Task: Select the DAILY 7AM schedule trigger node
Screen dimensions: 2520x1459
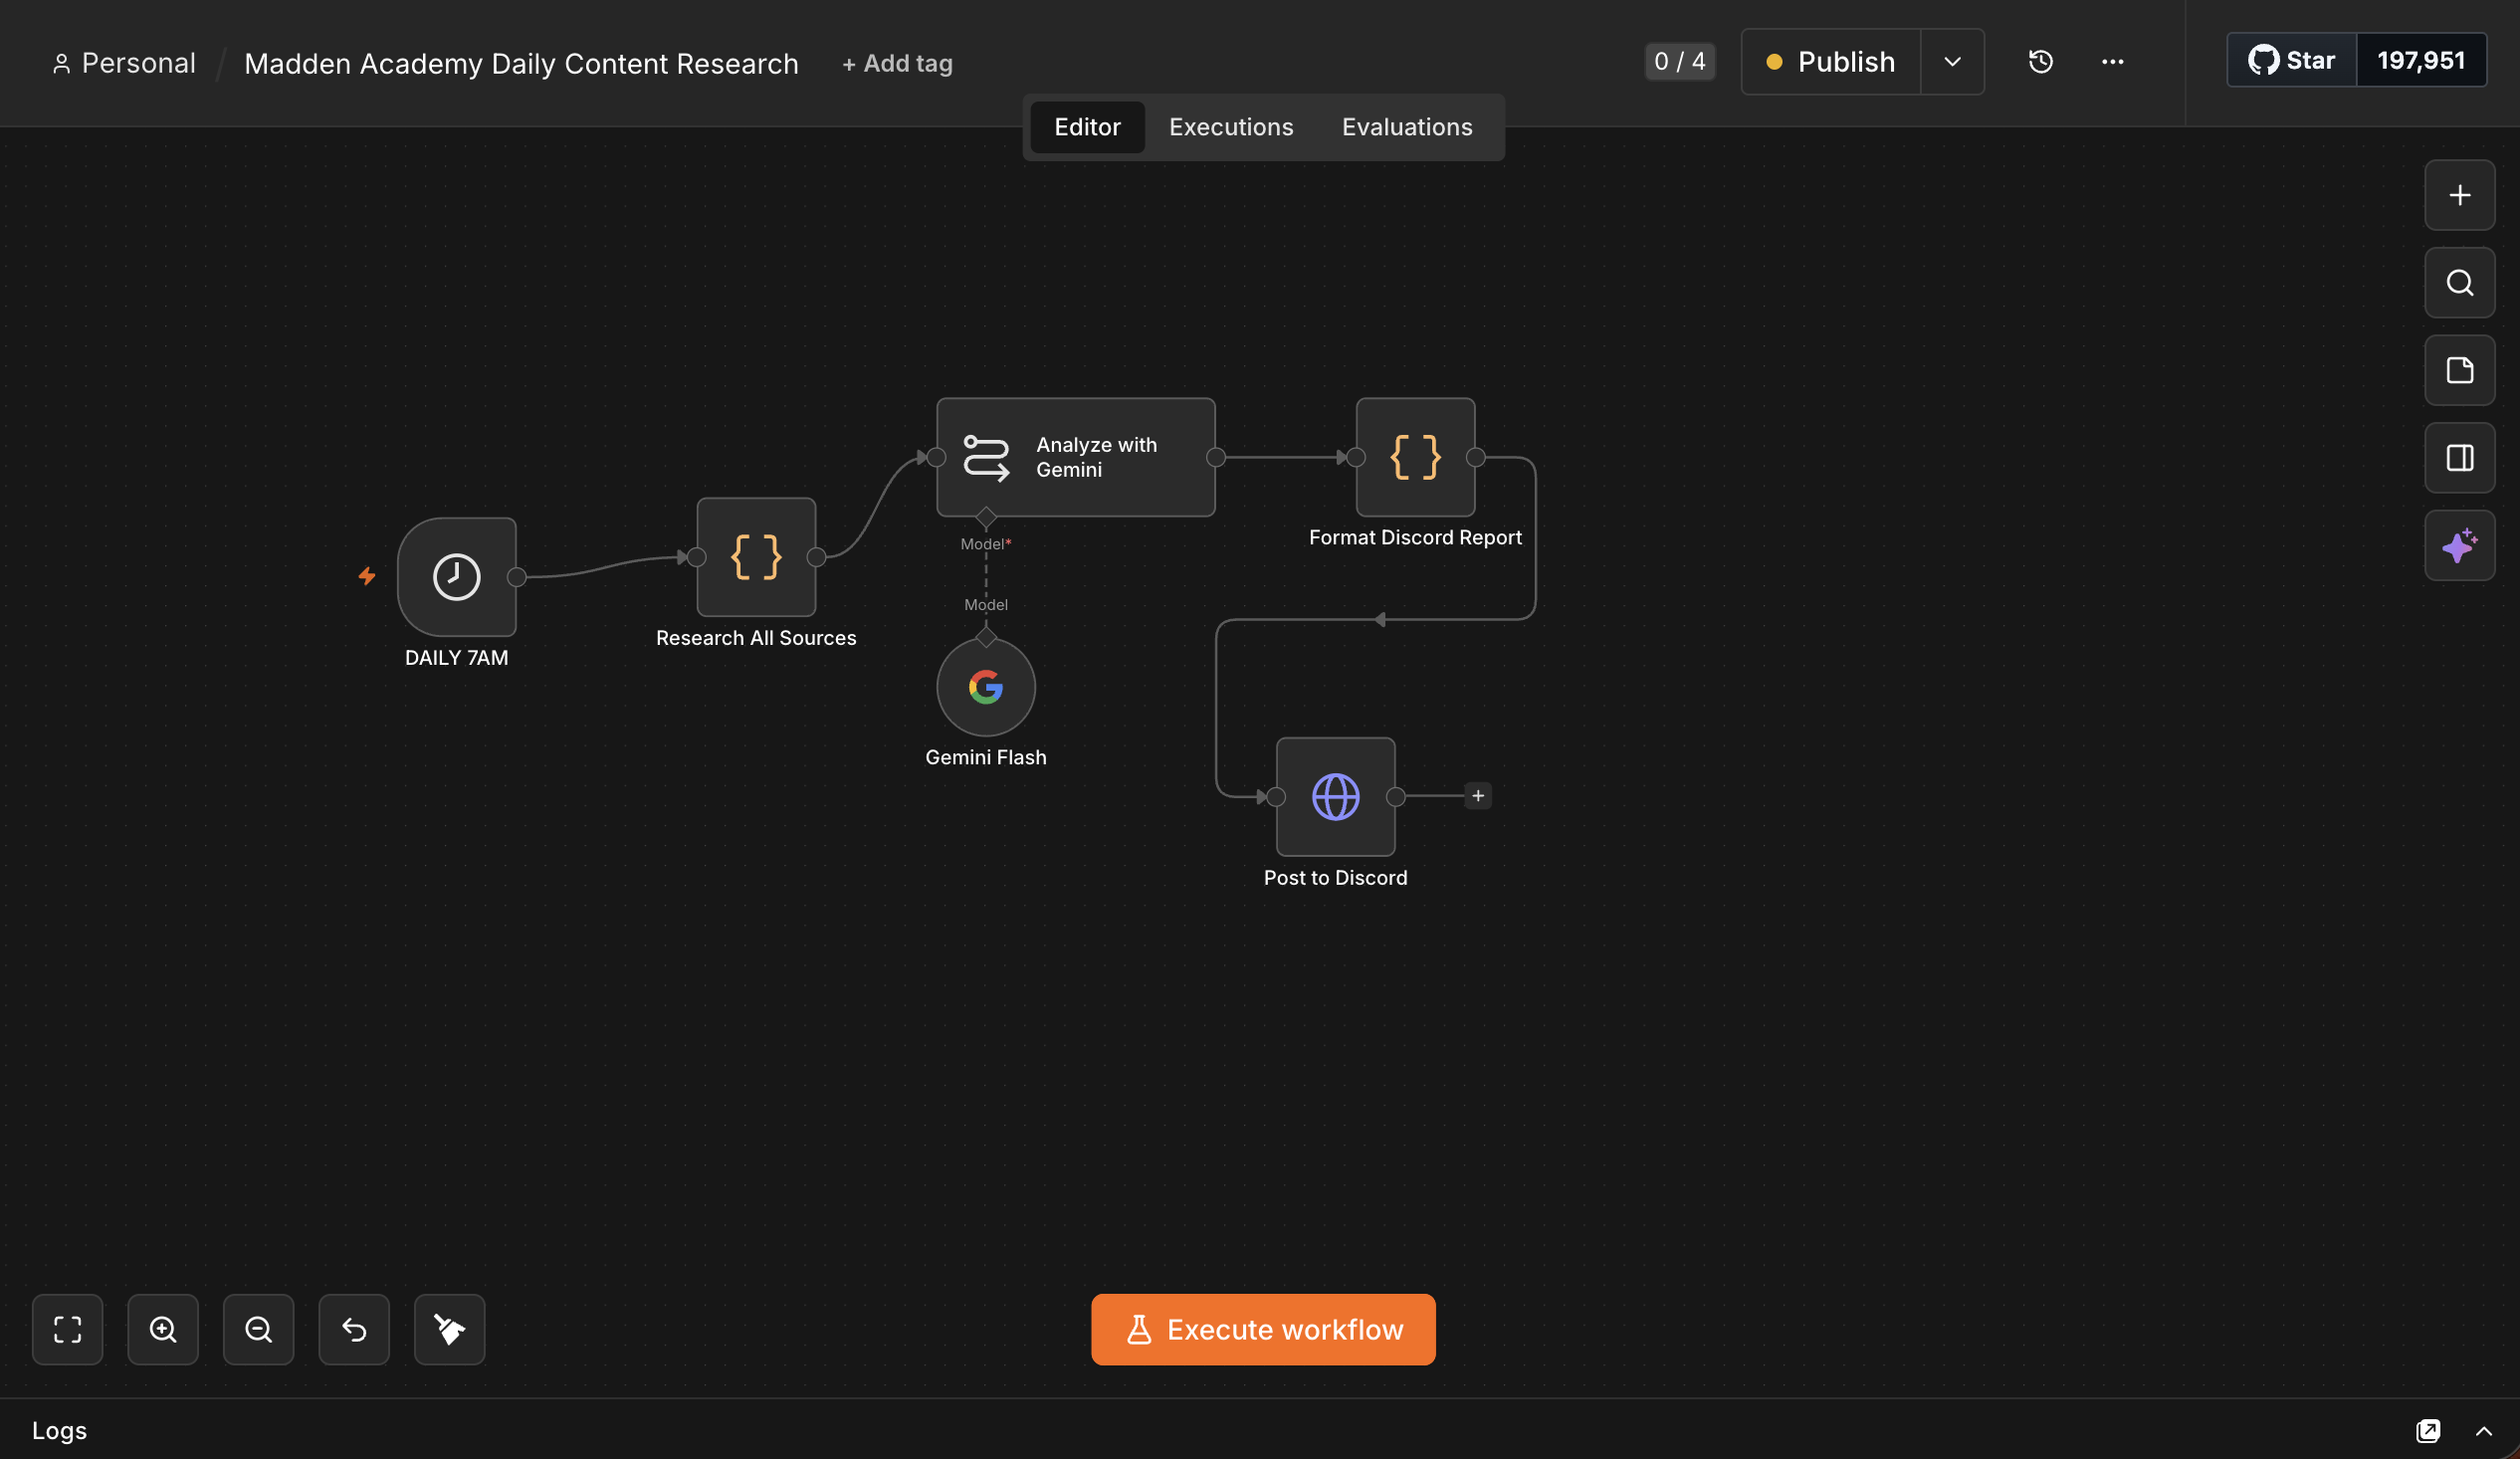Action: [456, 576]
